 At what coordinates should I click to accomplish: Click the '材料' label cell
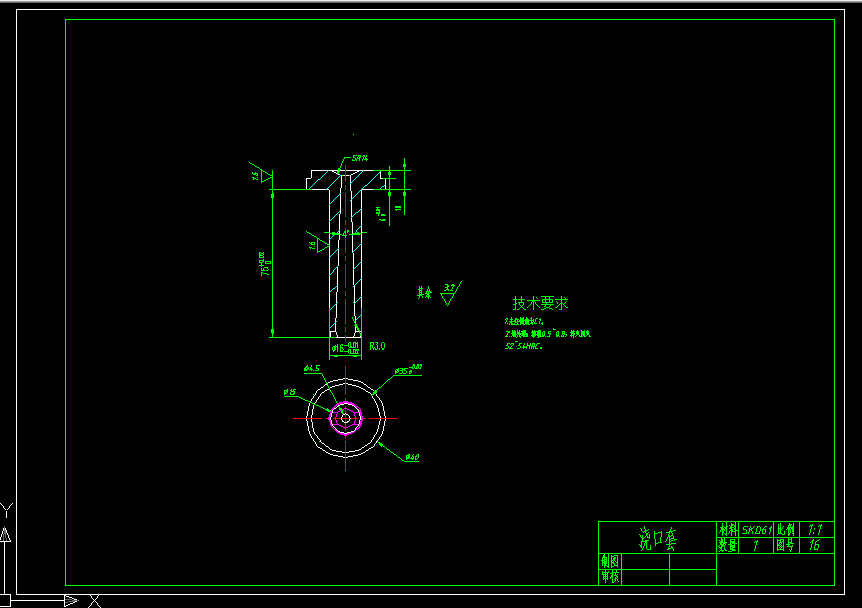[x=727, y=530]
